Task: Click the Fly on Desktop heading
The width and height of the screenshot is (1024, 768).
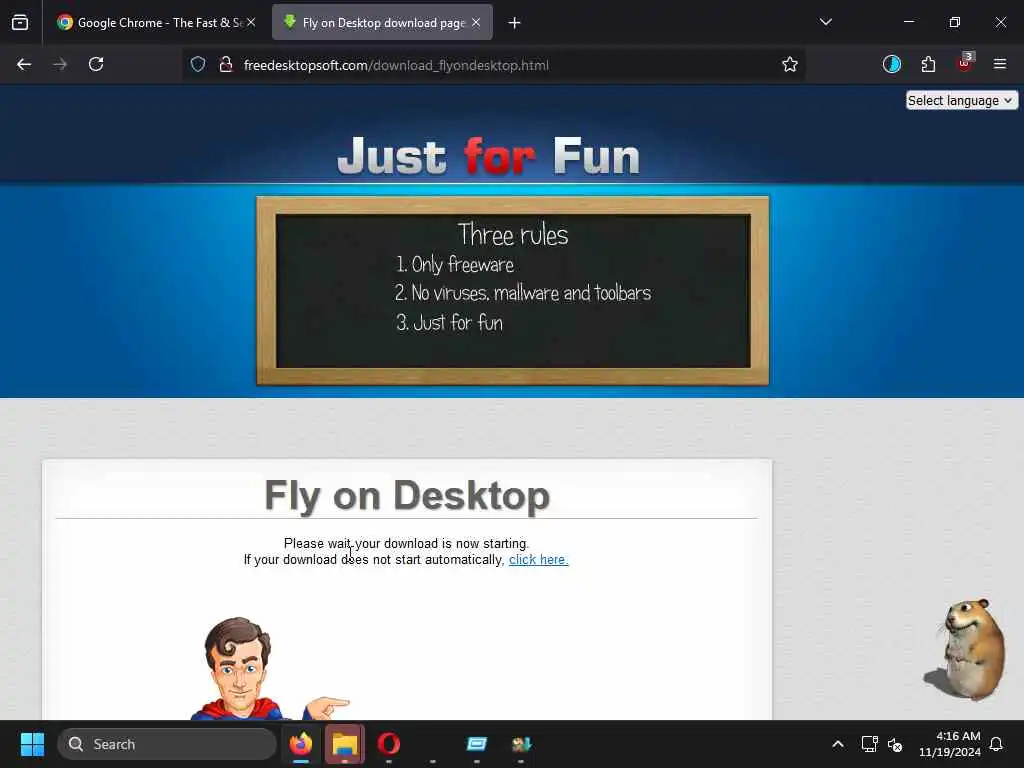Action: click(407, 496)
